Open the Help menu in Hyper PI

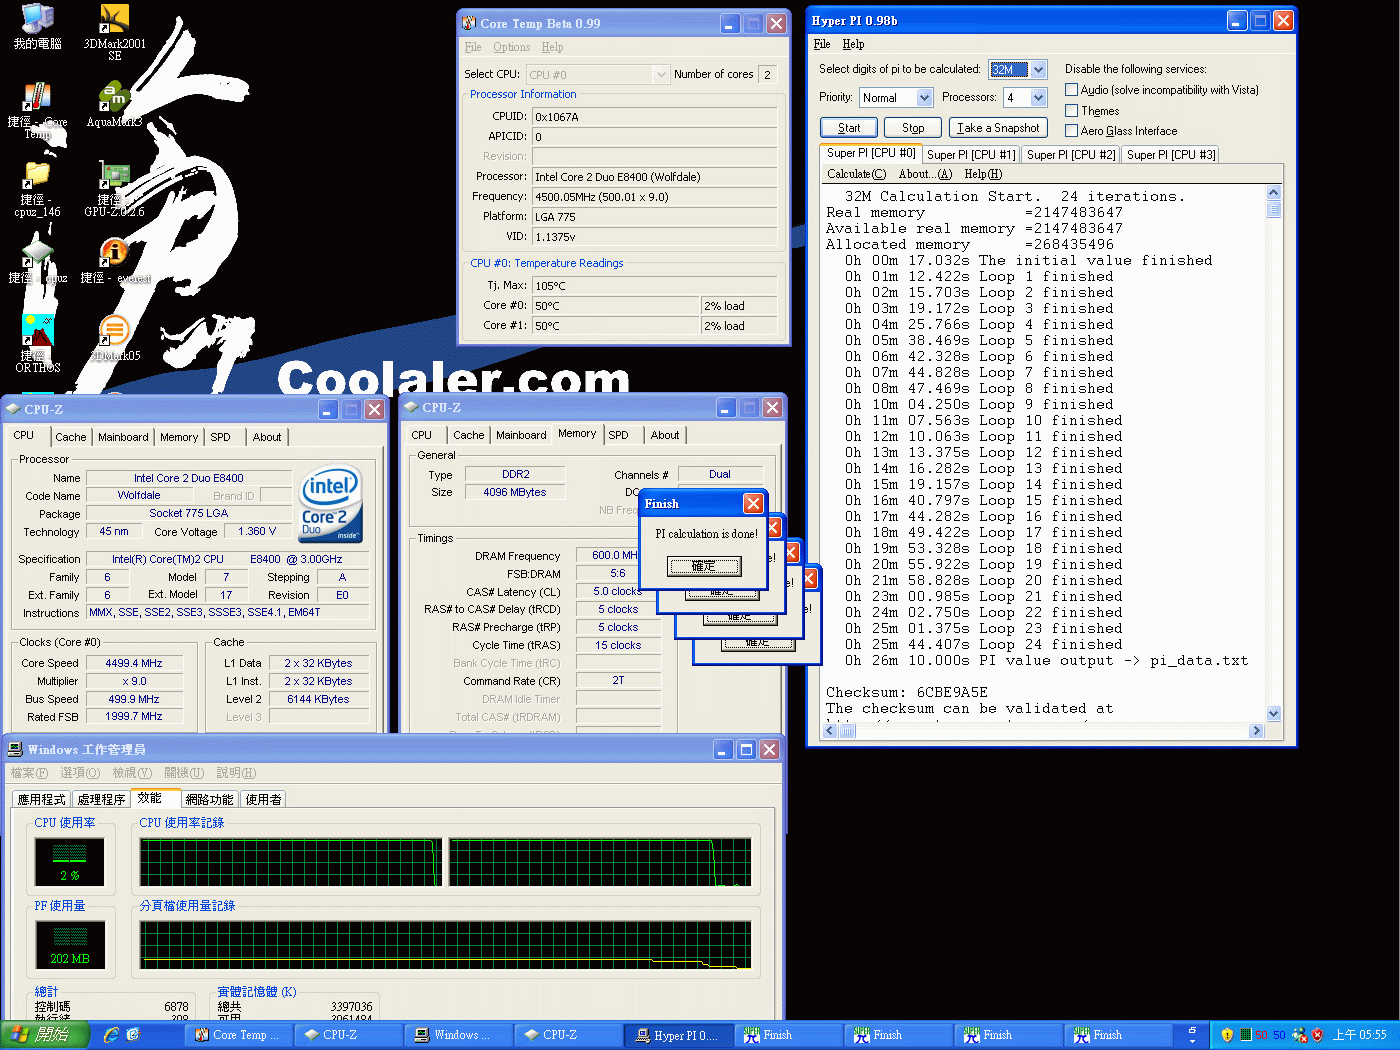853,44
